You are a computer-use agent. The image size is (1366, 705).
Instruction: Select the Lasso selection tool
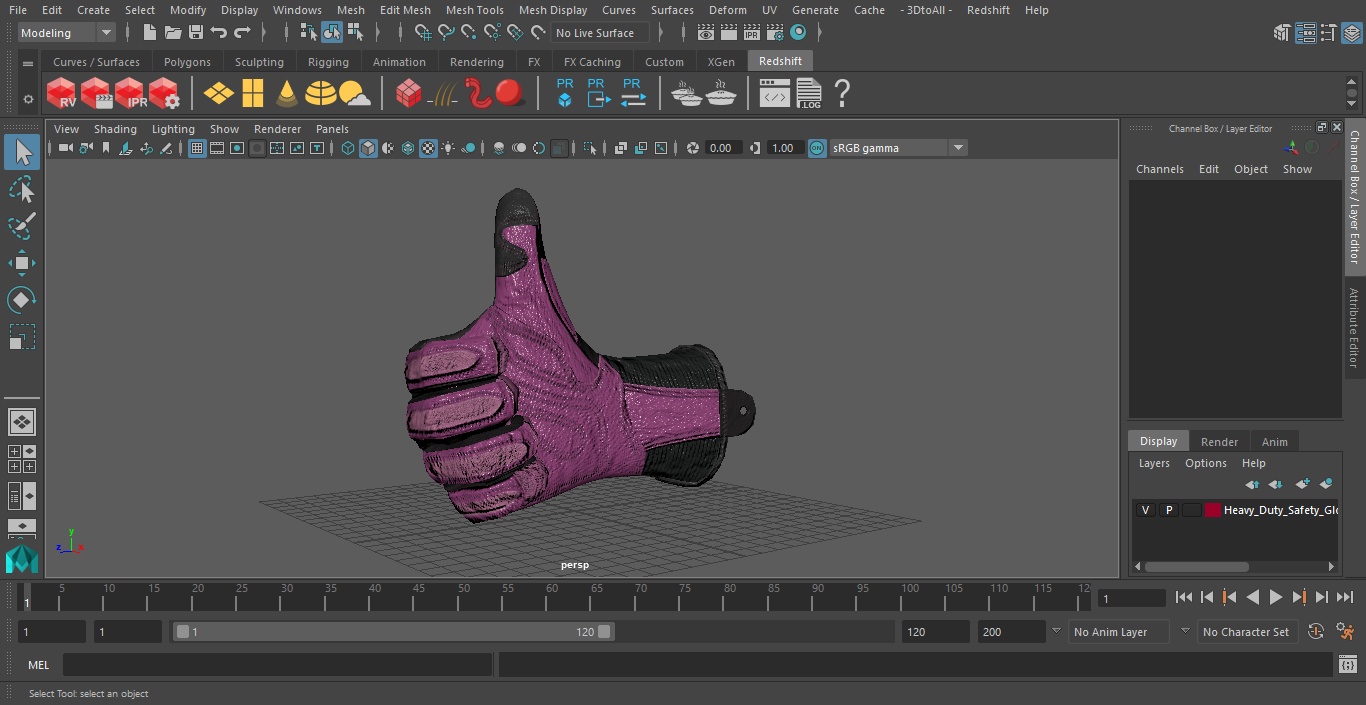(x=22, y=190)
